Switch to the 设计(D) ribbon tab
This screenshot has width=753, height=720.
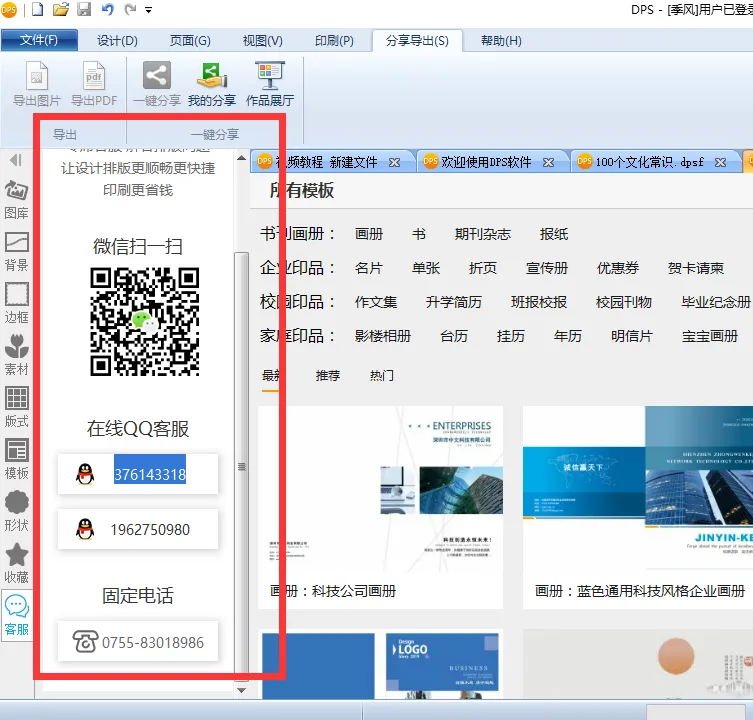point(117,41)
